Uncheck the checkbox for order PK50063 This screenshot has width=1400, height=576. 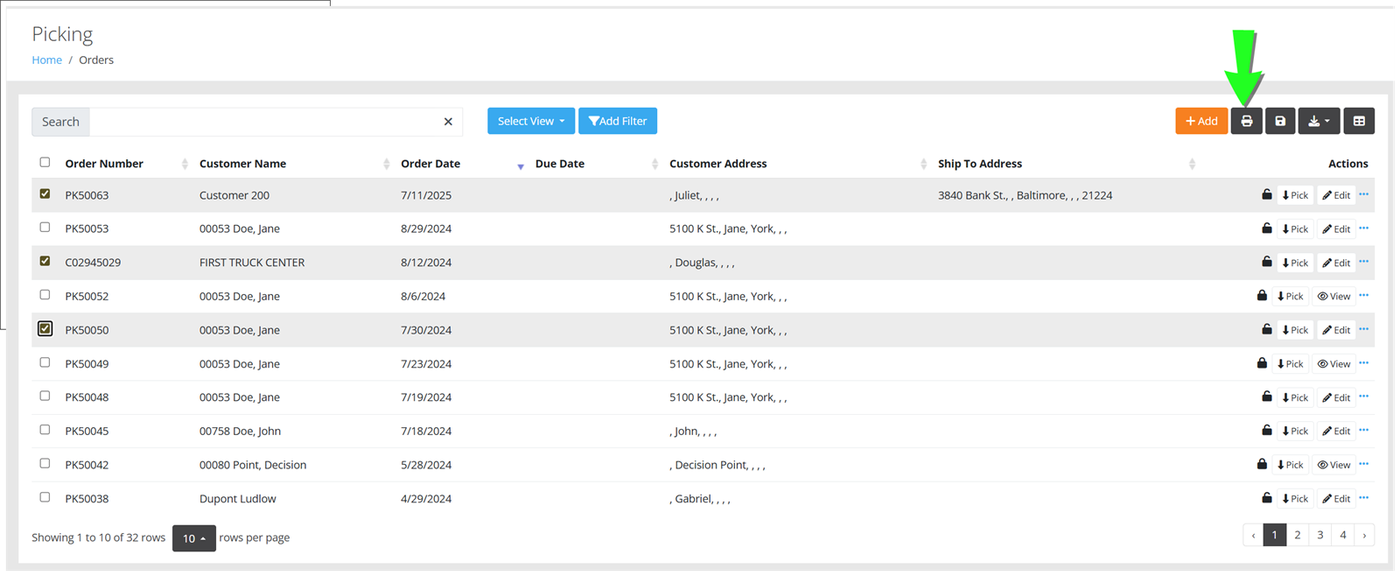click(44, 194)
